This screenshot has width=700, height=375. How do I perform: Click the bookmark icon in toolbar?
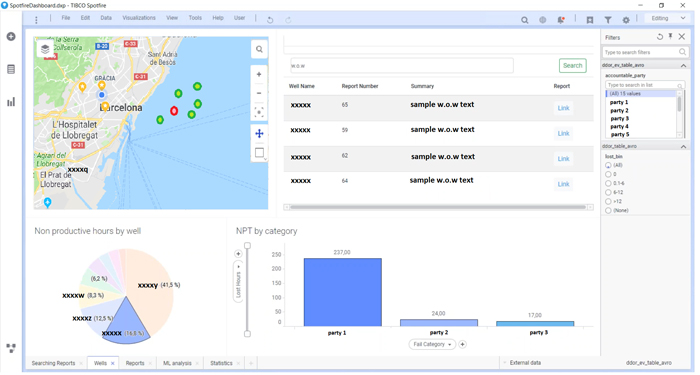point(590,20)
